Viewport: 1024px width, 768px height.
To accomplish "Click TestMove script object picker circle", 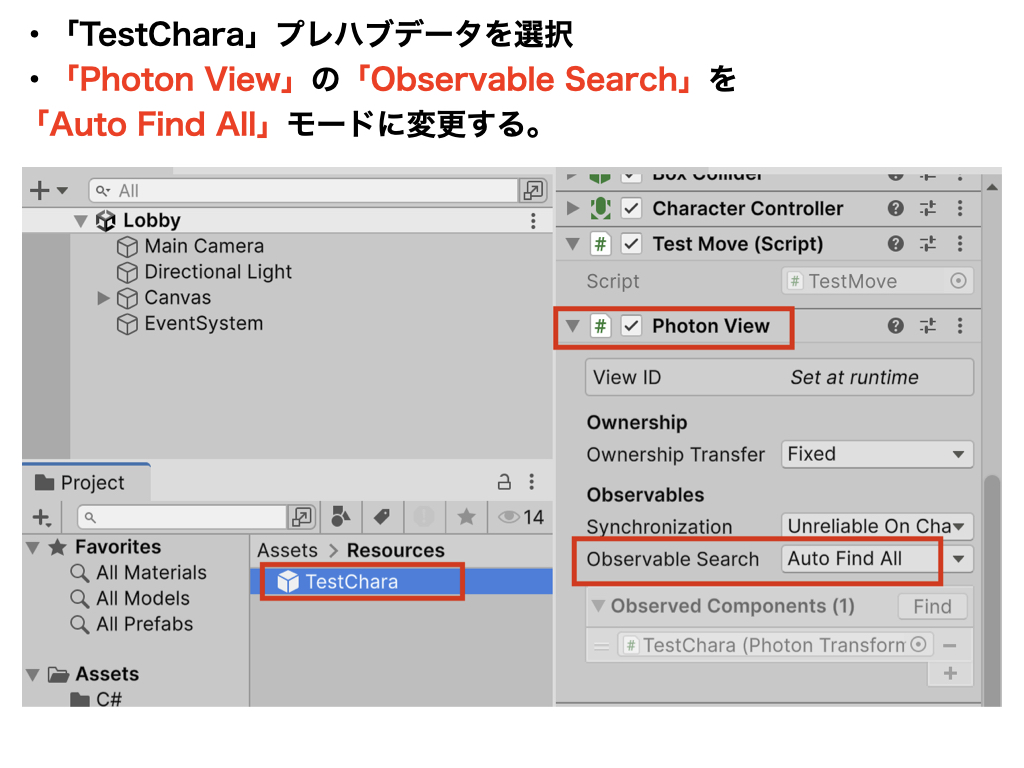I will [x=958, y=281].
